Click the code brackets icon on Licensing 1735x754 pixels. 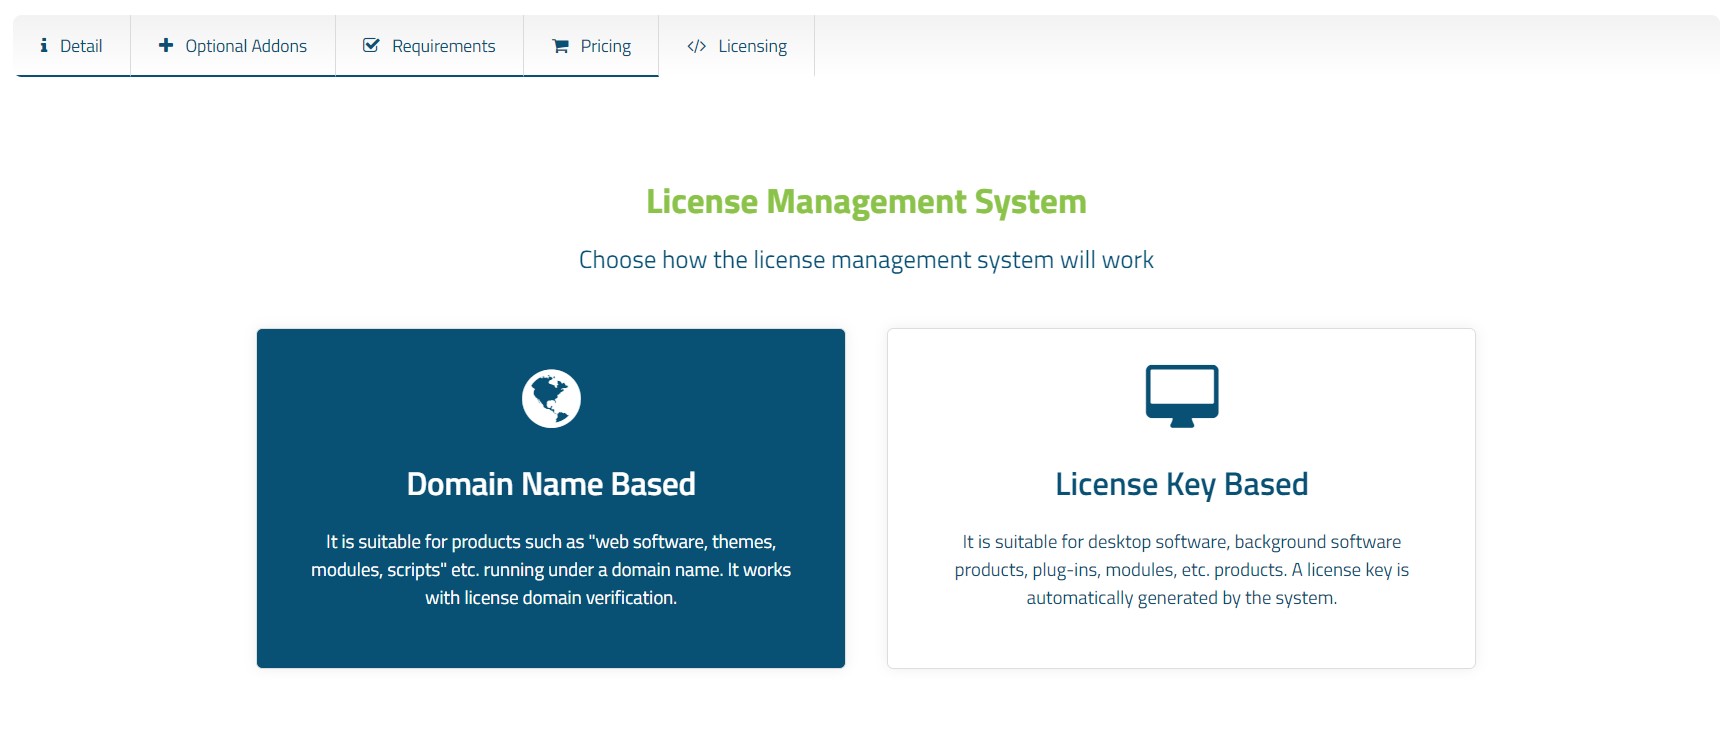pyautogui.click(x=697, y=46)
